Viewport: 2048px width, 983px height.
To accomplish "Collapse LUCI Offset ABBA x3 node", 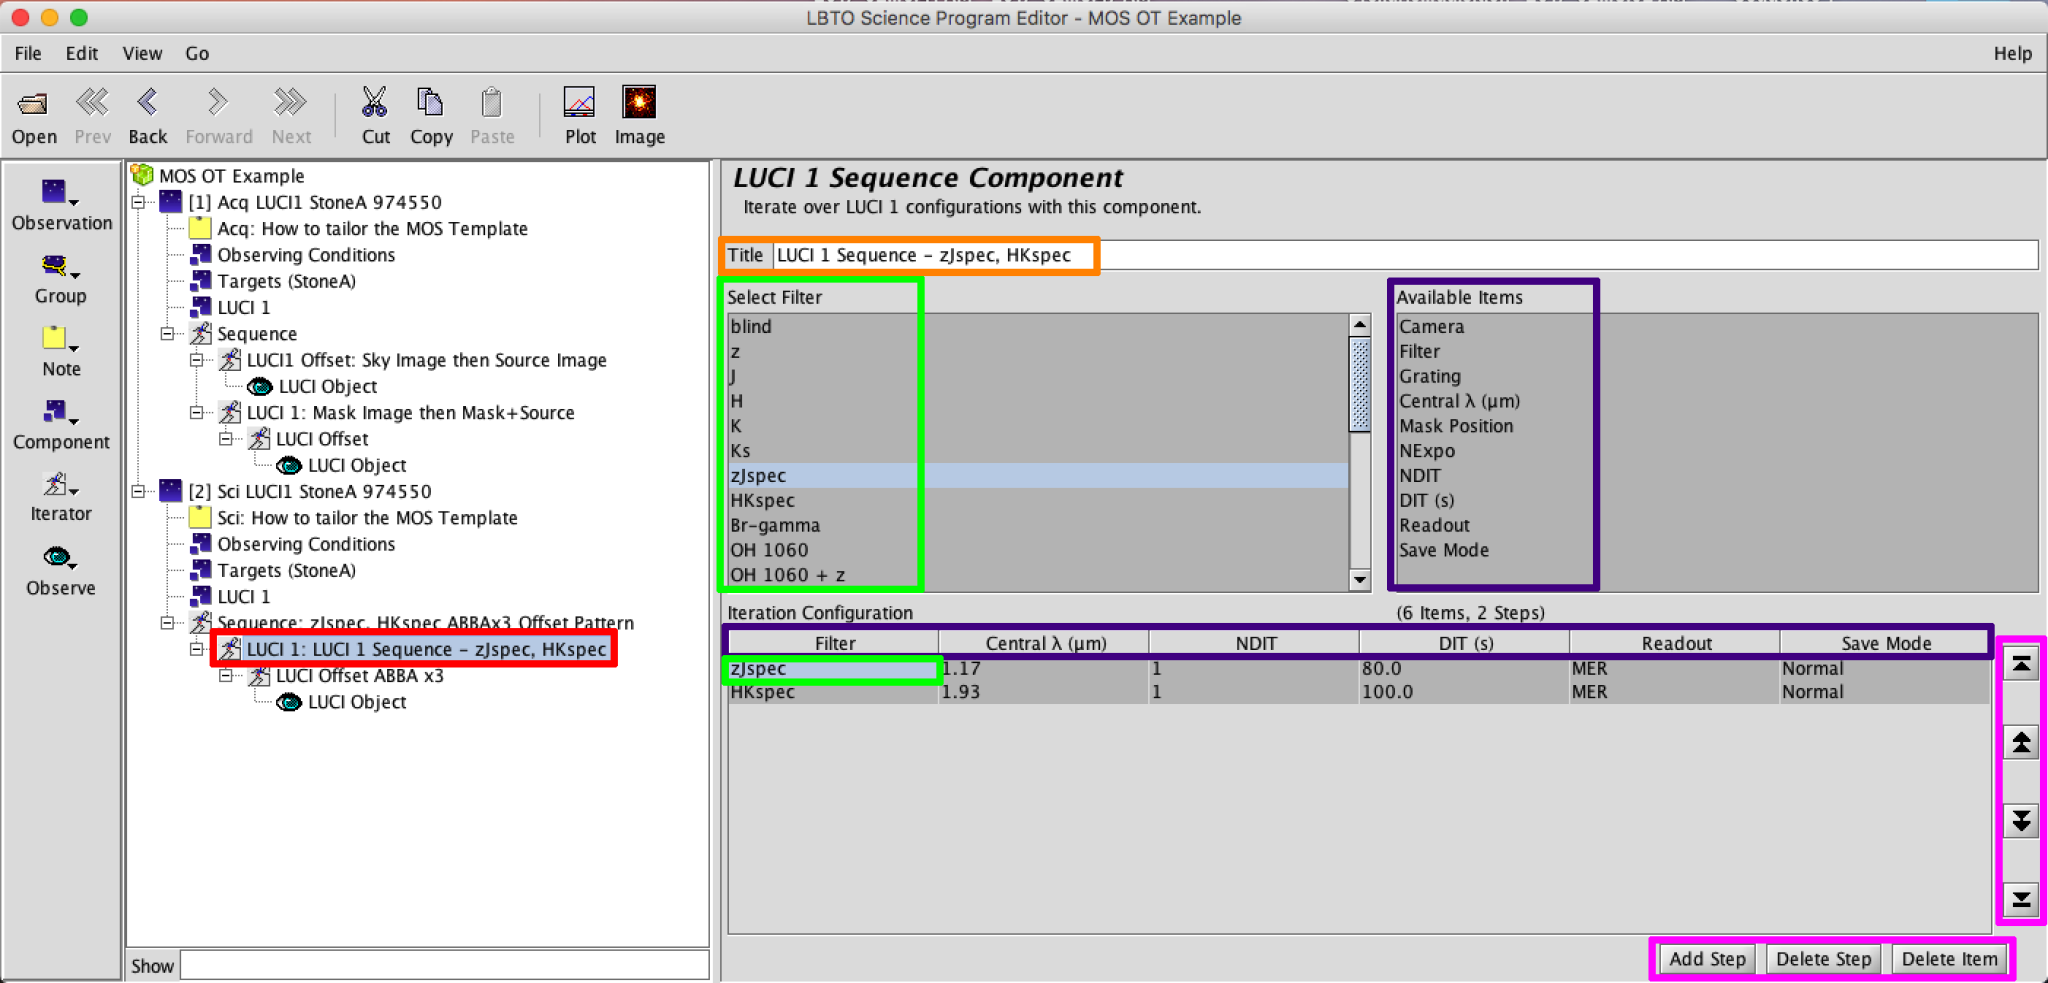I will tap(226, 676).
